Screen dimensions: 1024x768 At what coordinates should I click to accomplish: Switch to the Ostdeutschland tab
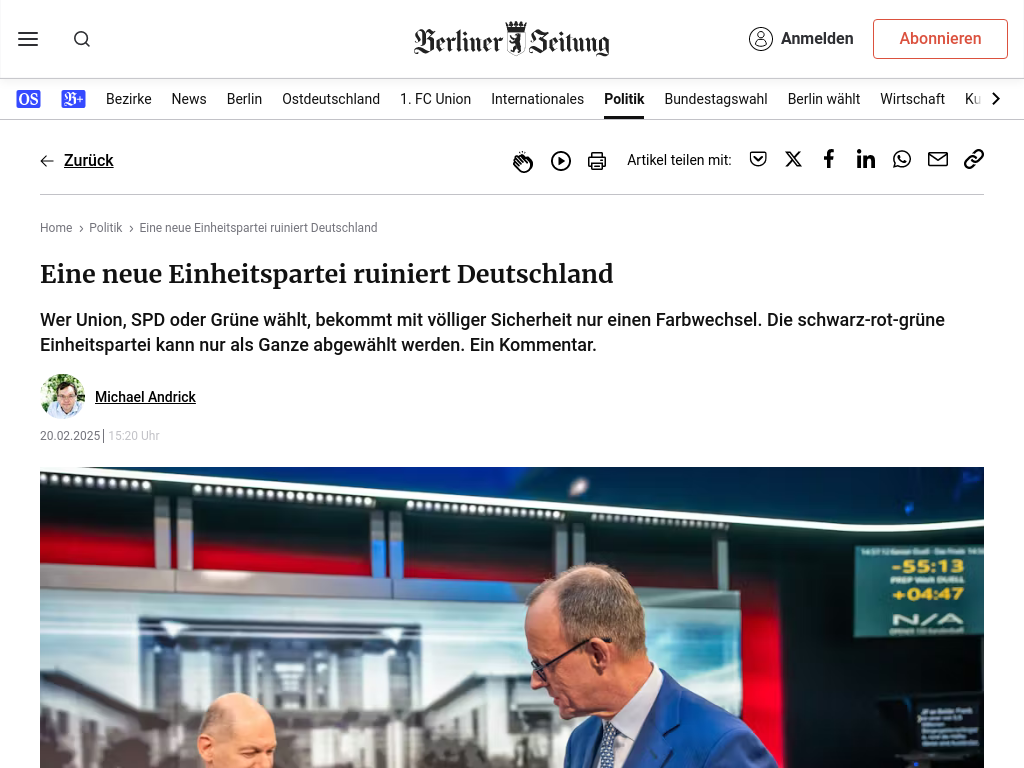tap(331, 99)
